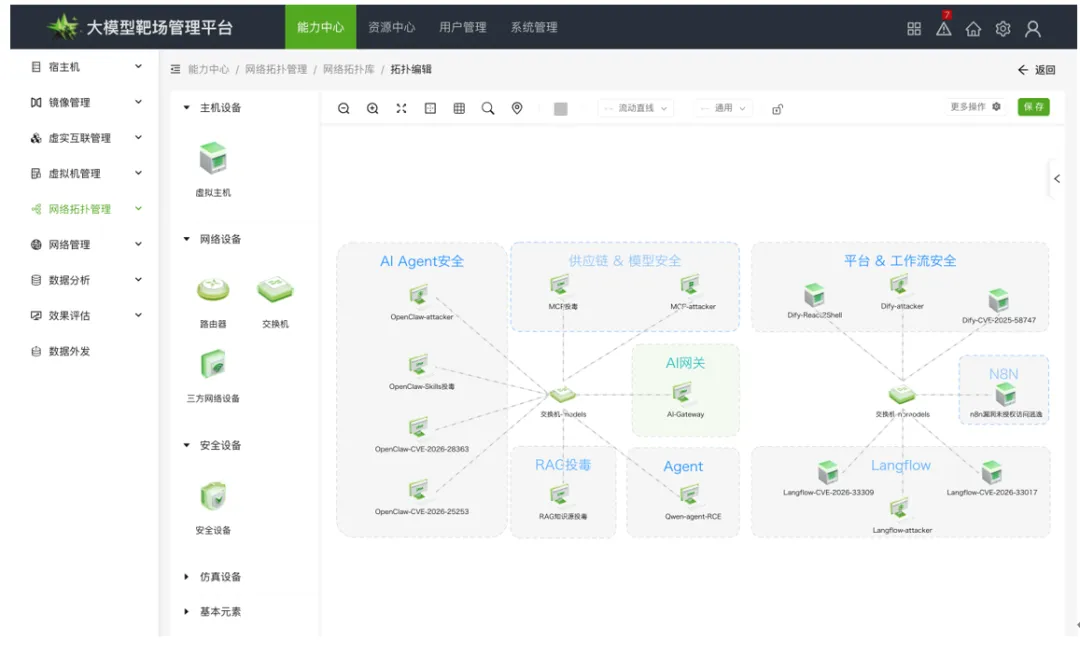Open the alert warning icon with badge
Image resolution: width=1080 pixels, height=655 pixels.
tap(944, 28)
